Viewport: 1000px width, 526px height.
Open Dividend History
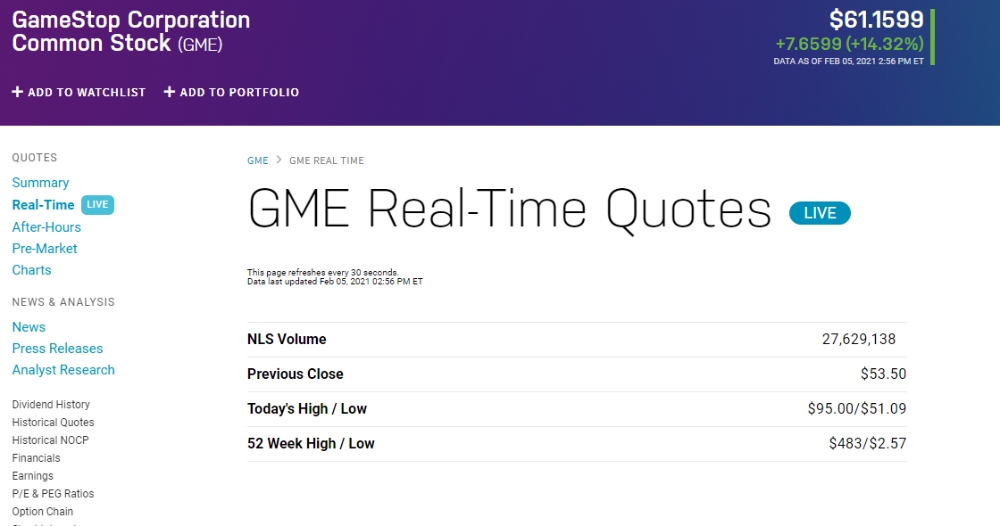pos(51,405)
